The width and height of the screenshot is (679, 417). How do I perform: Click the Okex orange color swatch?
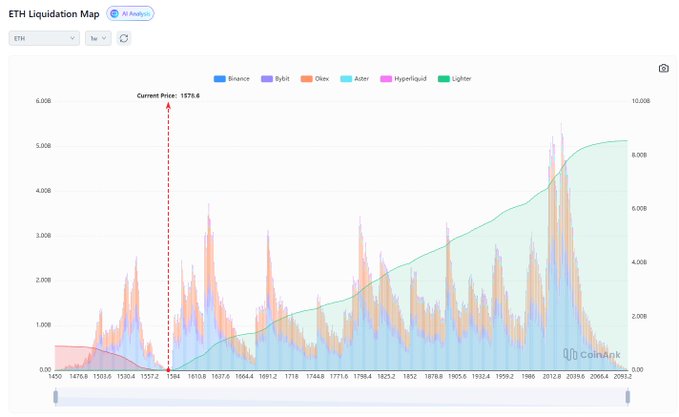307,79
